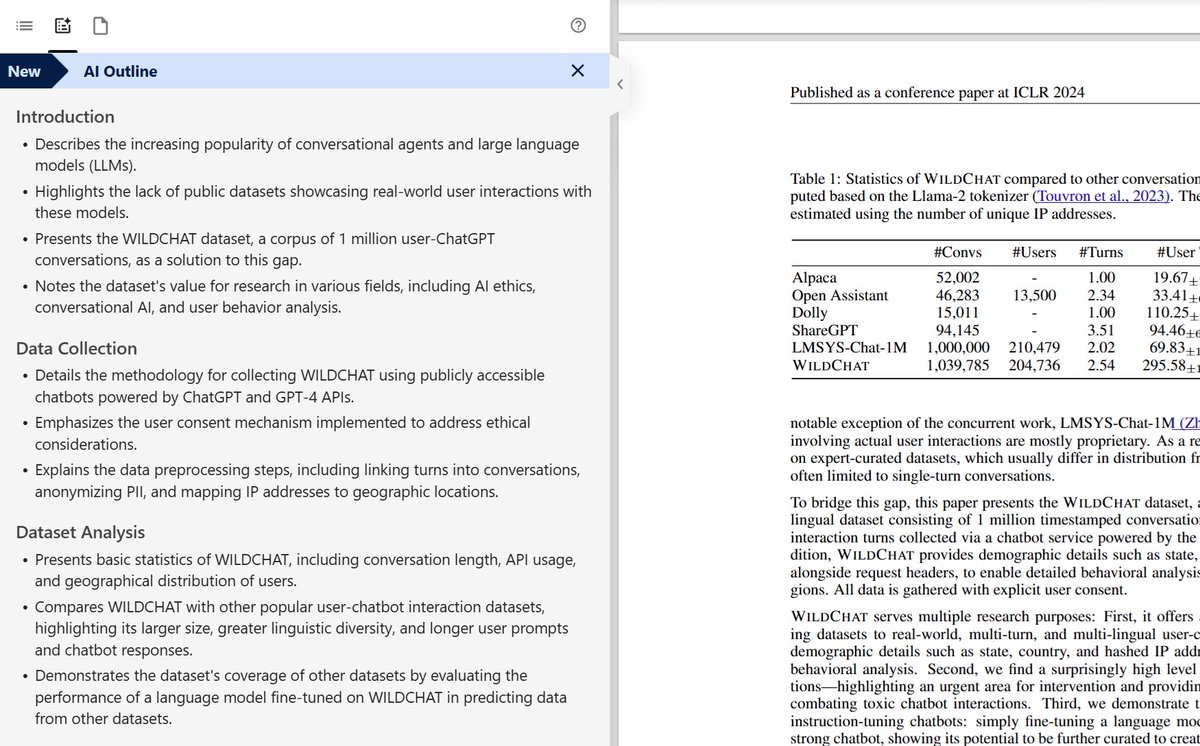
Task: Click bullet 'Explains the data preprocessing steps'
Action: [307, 481]
